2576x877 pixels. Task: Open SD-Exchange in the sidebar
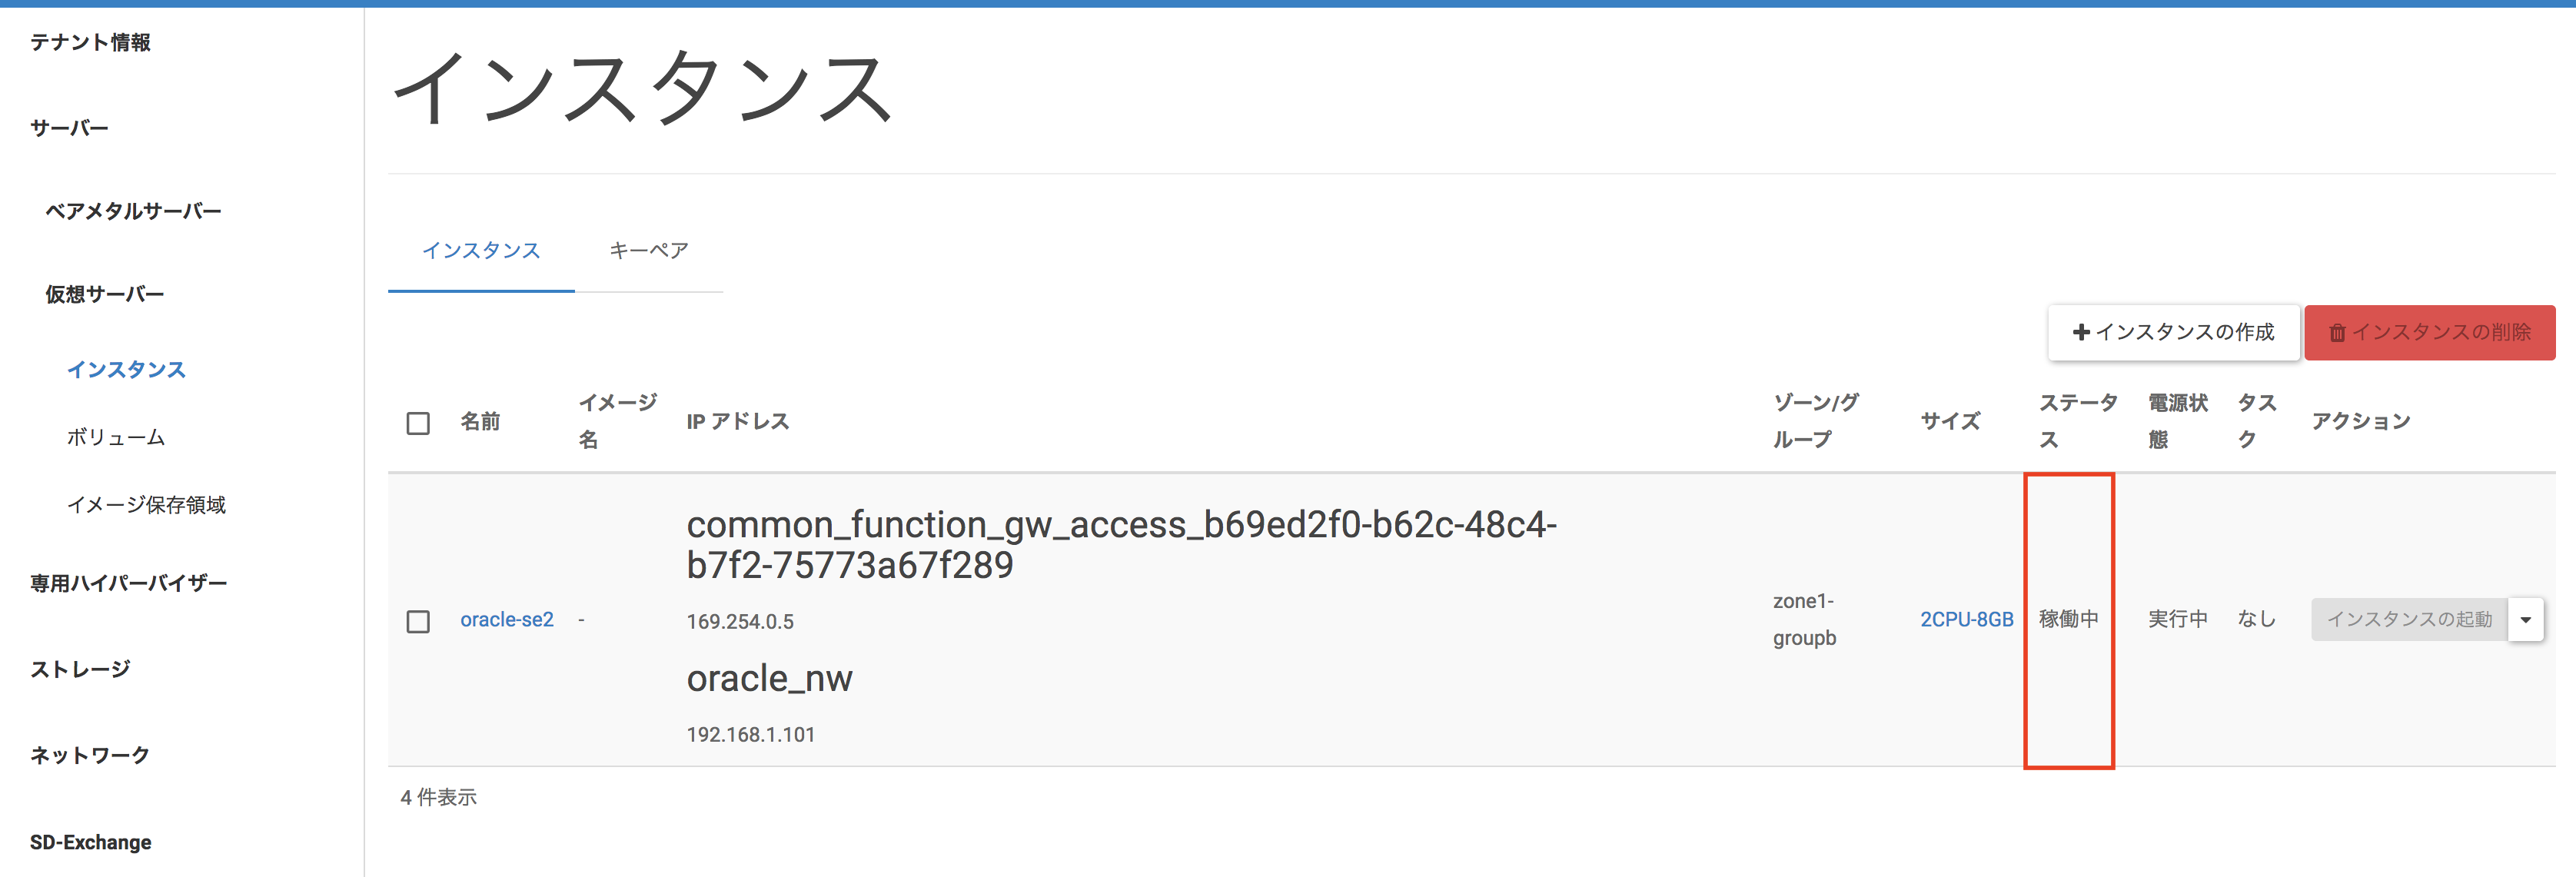[x=91, y=842]
